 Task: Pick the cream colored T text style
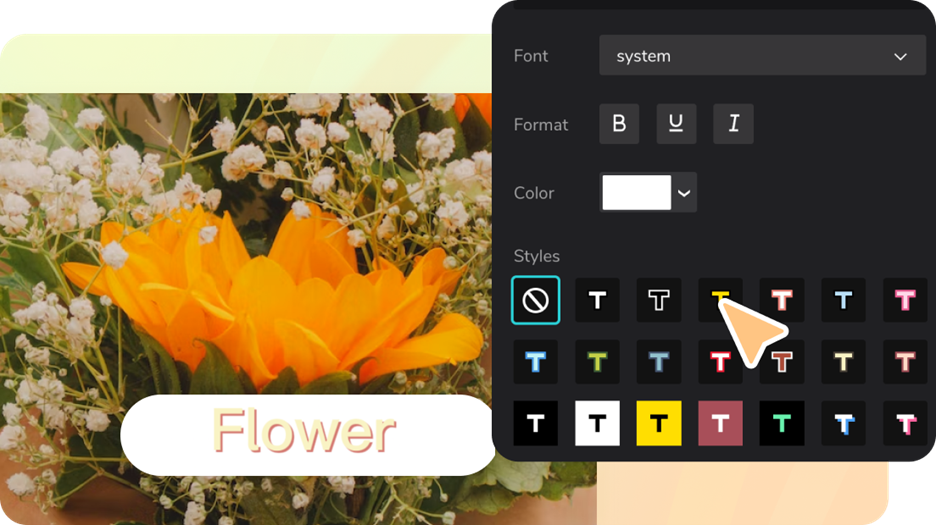click(x=843, y=362)
